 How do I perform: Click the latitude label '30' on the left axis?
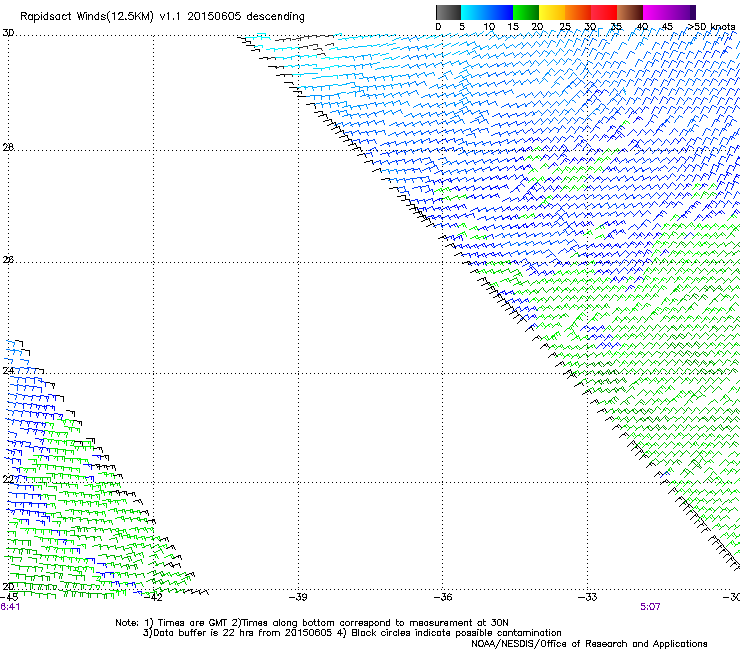[x=8, y=33]
